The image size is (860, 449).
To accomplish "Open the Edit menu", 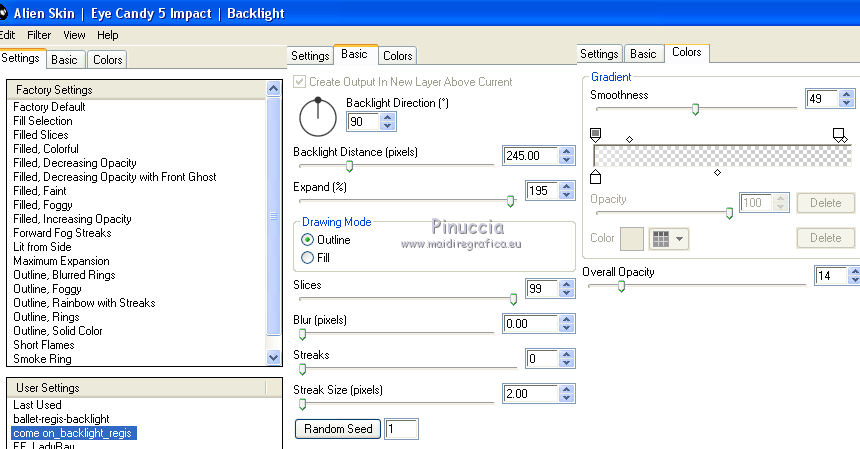I will tap(7, 35).
